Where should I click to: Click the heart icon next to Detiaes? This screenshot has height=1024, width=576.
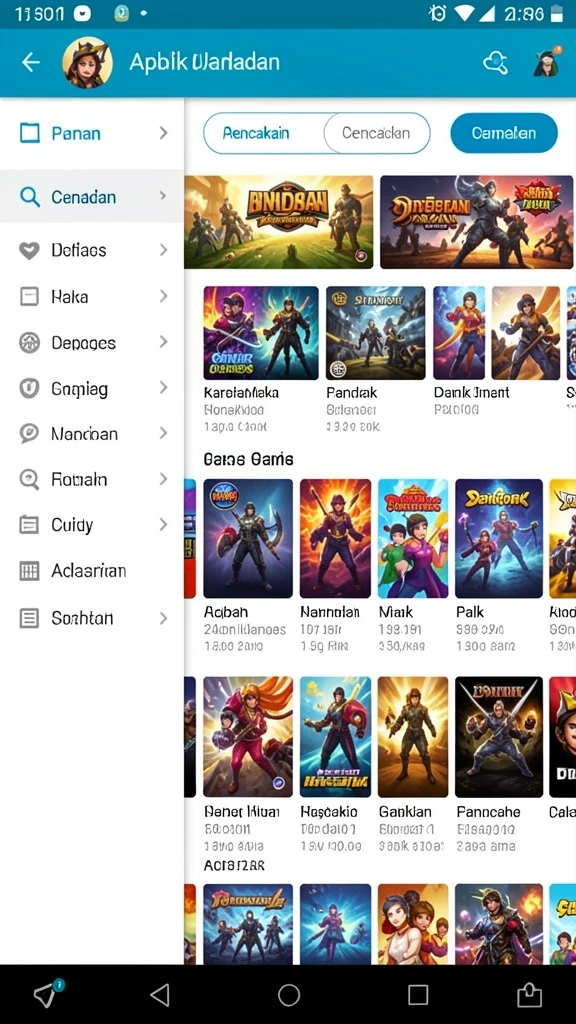(x=29, y=250)
